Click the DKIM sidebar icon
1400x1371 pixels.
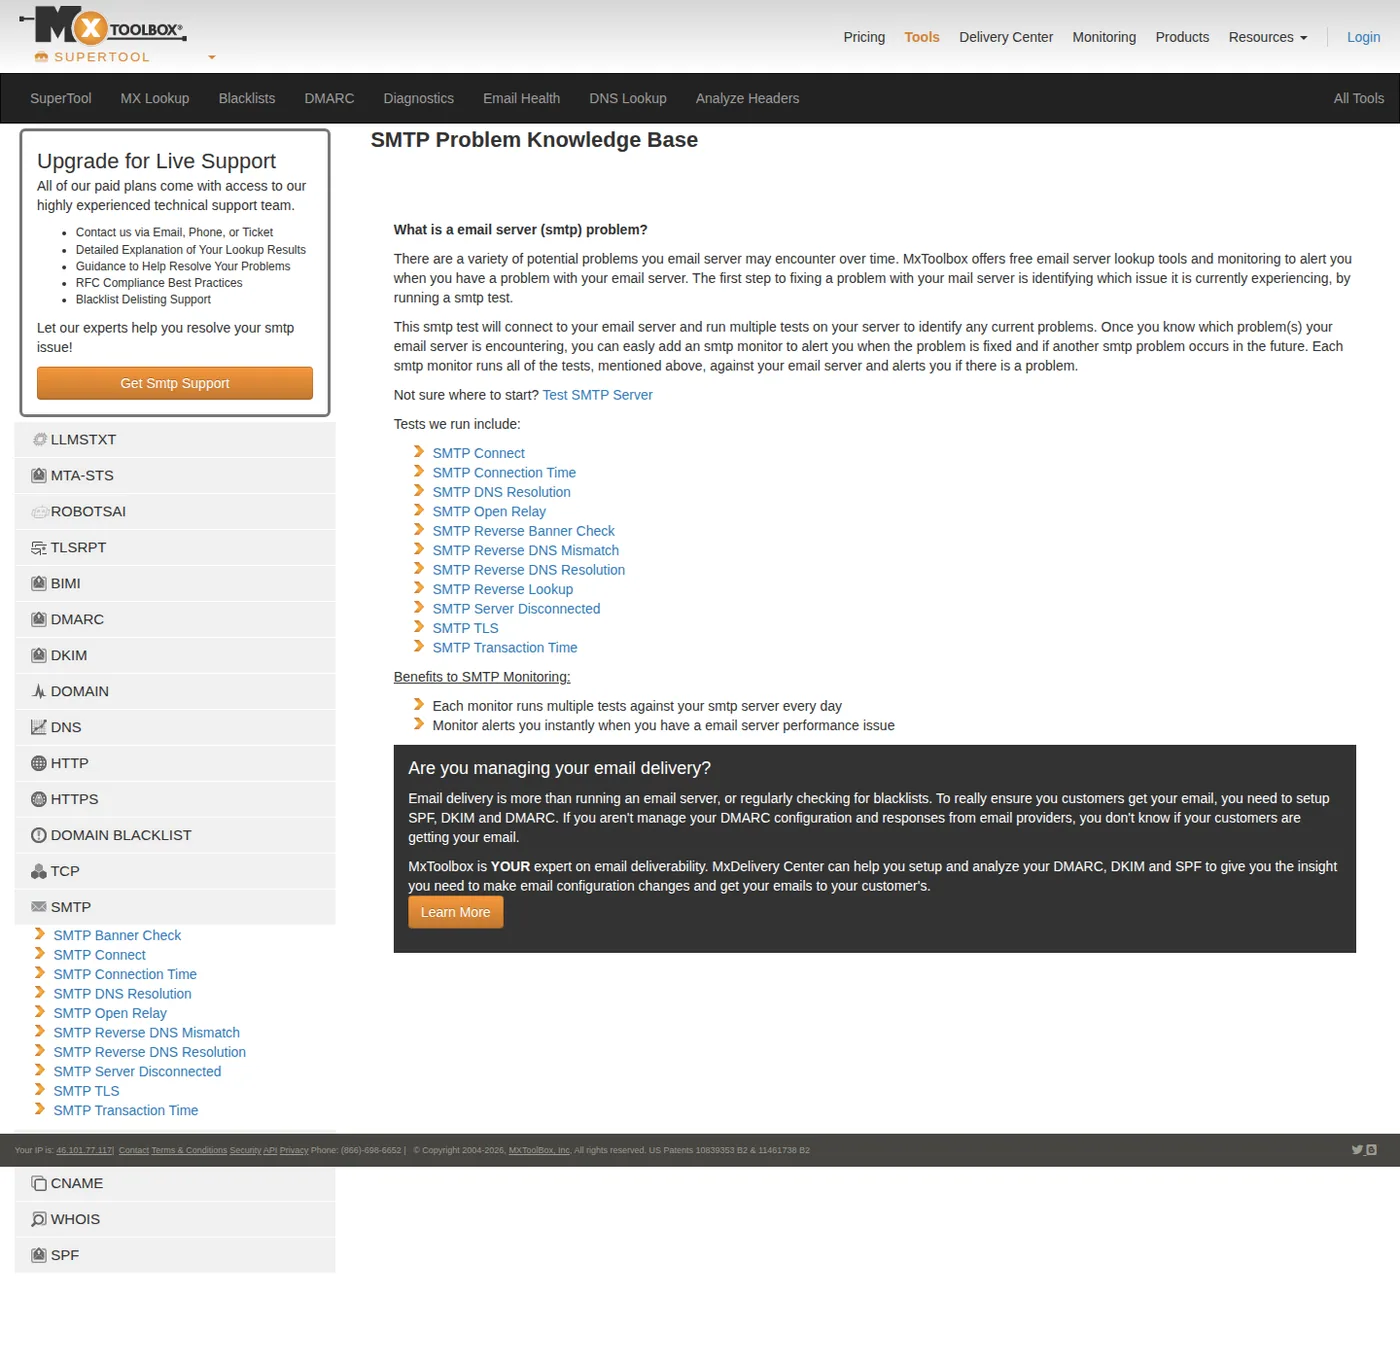[x=39, y=656]
